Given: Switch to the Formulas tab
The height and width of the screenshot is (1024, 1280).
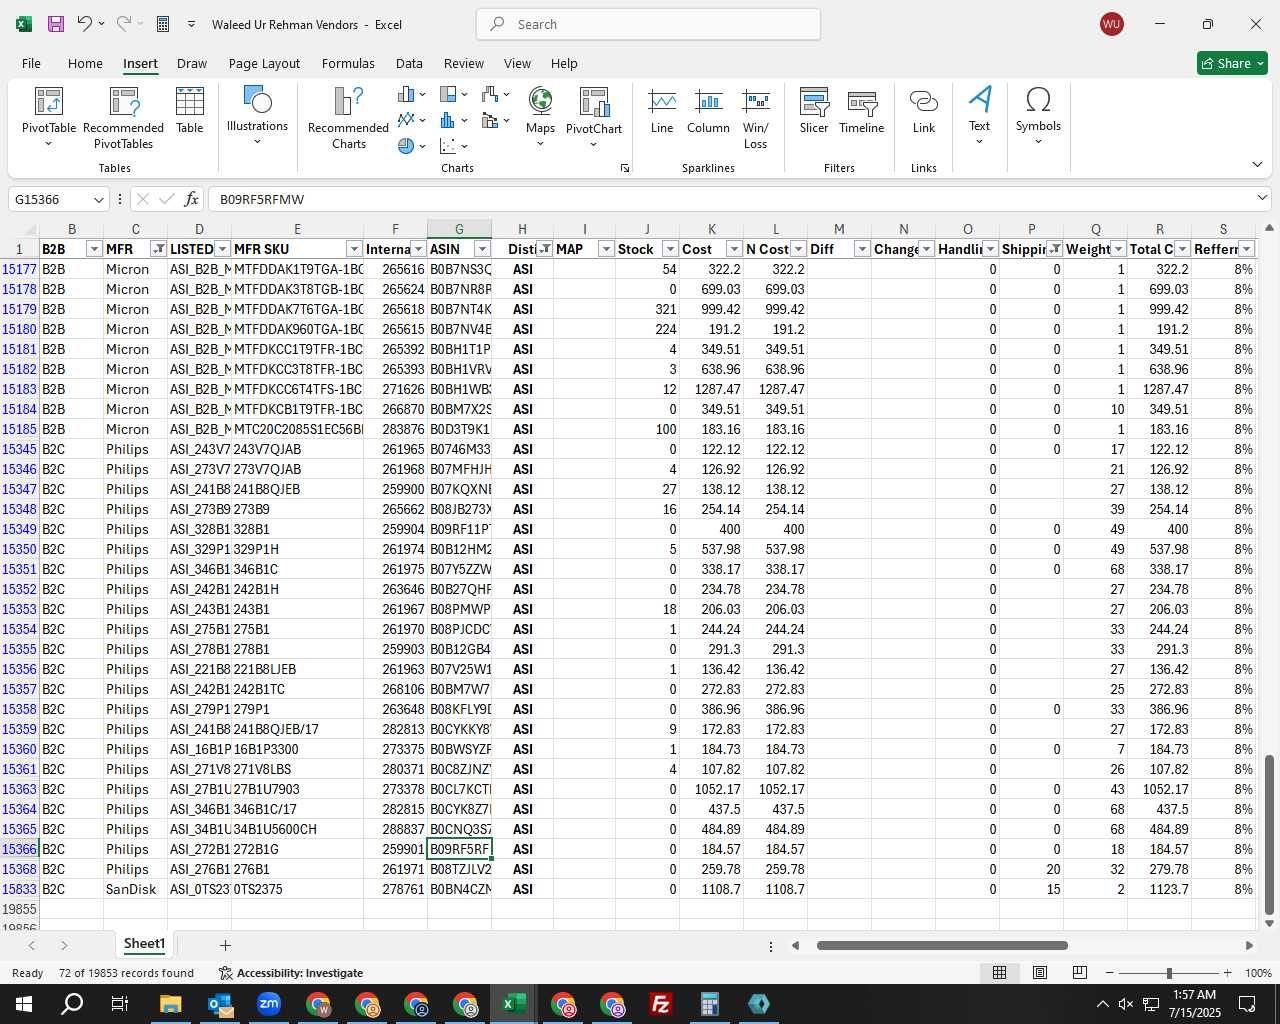Looking at the screenshot, I should coord(348,63).
